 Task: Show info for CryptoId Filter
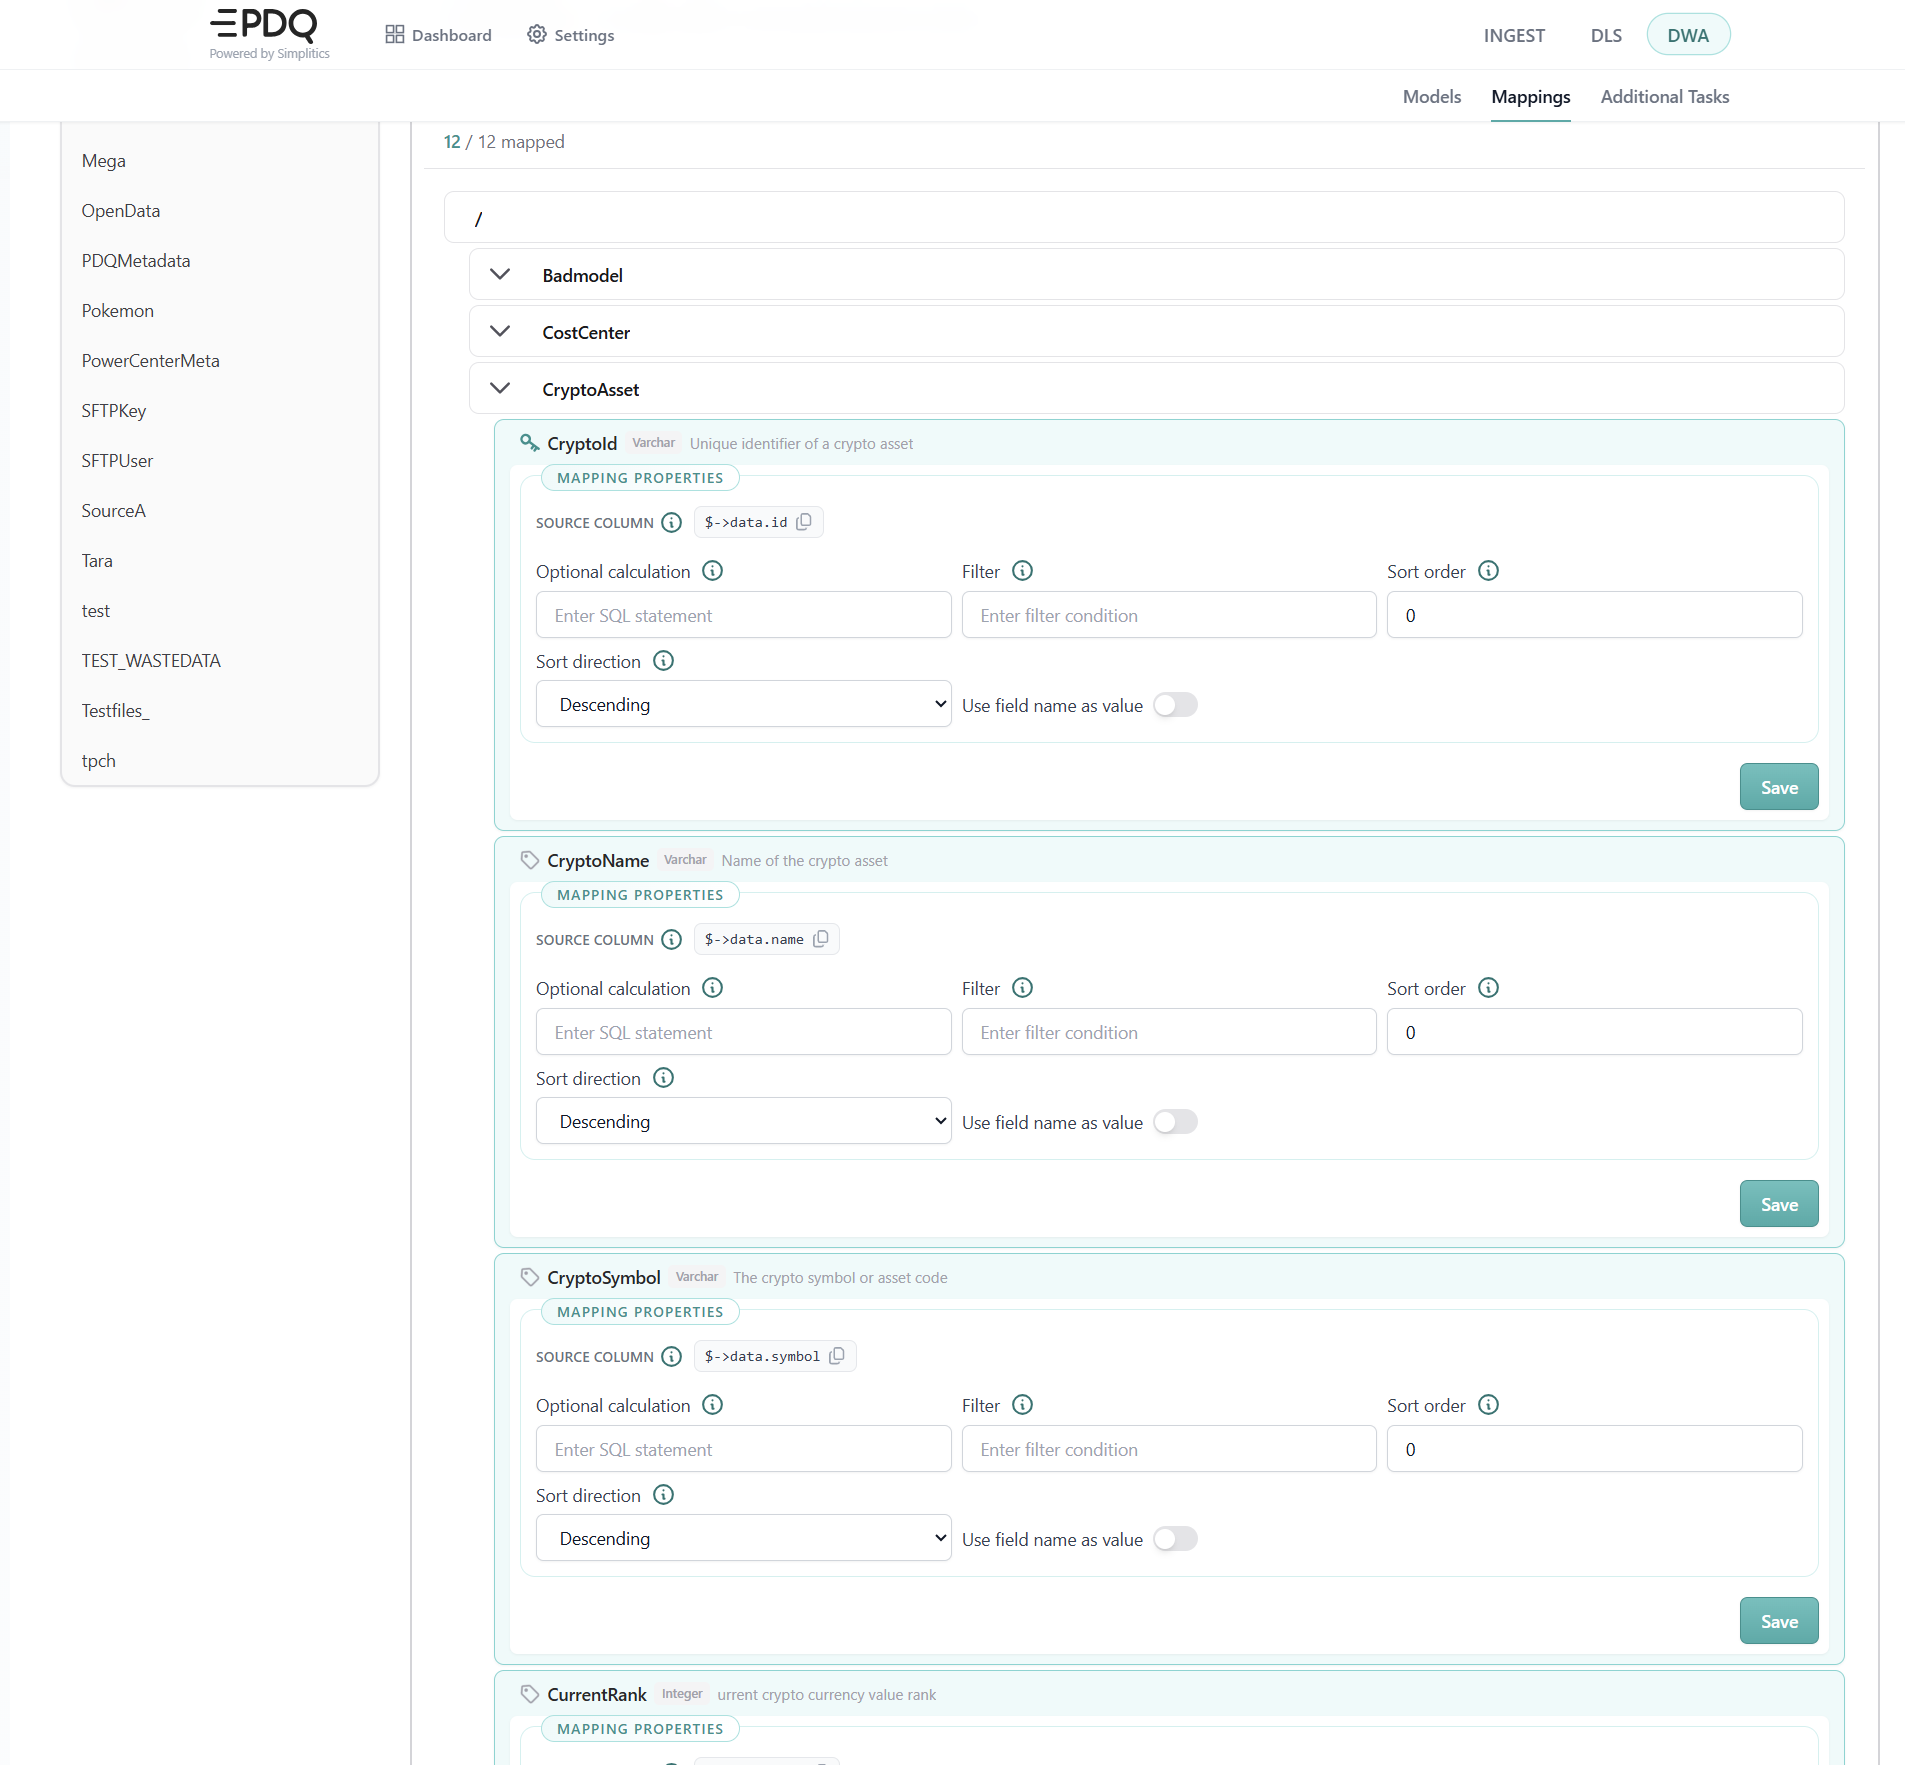pos(1022,571)
